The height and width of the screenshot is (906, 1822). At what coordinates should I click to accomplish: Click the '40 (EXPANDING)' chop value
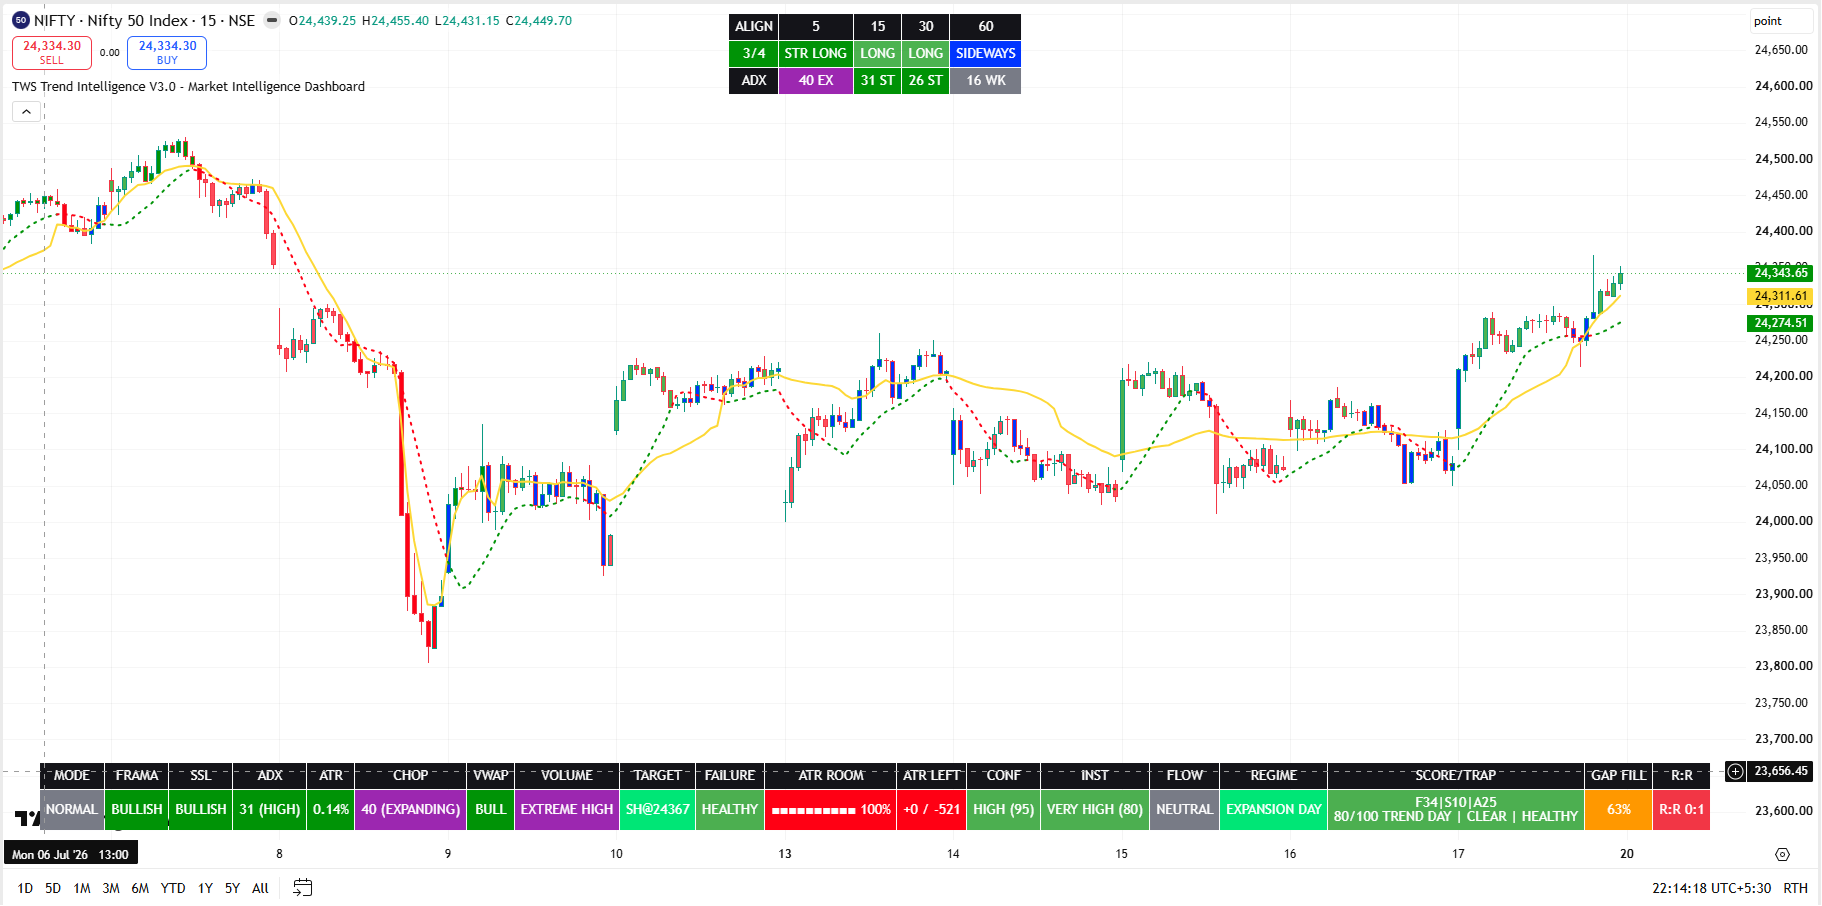pyautogui.click(x=411, y=809)
